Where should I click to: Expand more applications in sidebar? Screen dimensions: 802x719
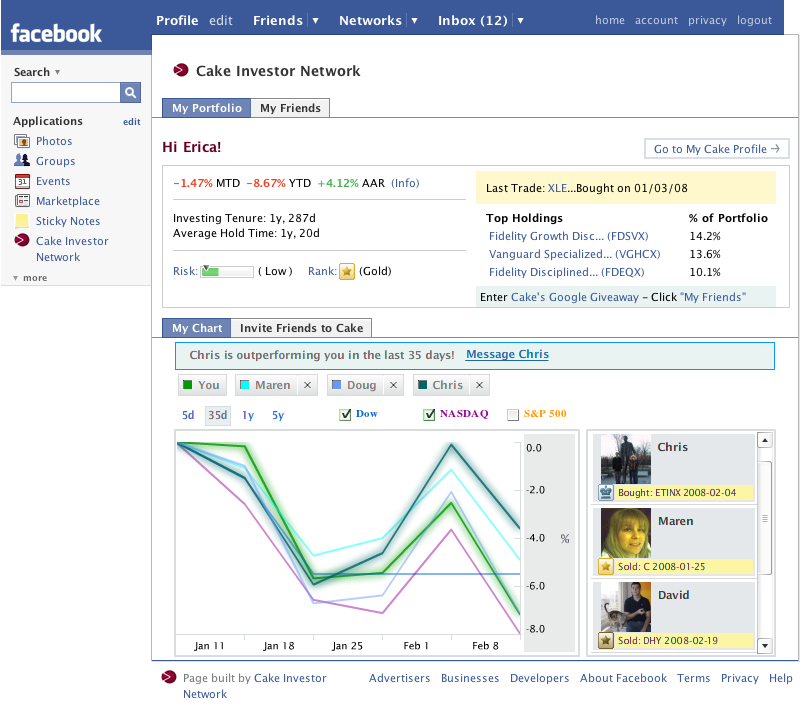click(x=30, y=278)
